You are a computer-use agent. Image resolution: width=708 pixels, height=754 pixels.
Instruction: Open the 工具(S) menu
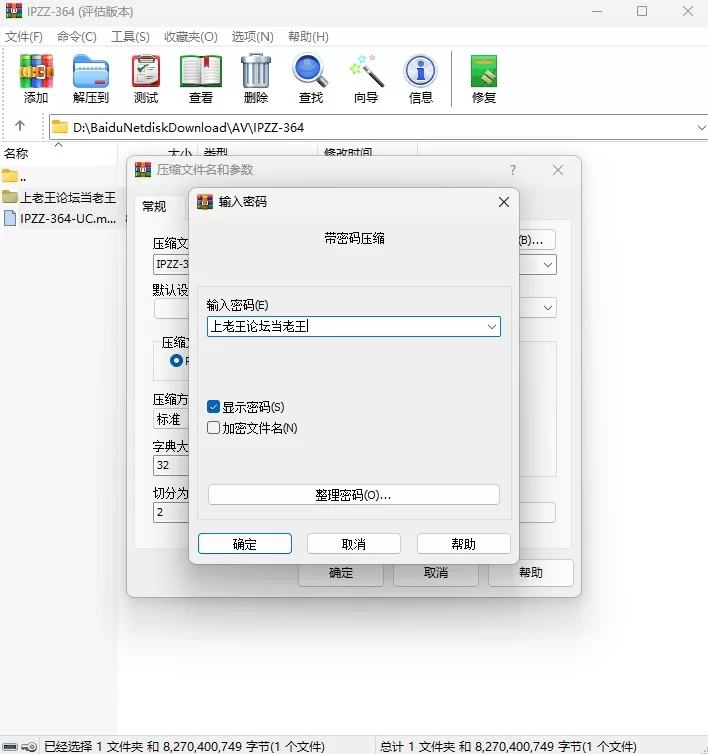[x=130, y=37]
